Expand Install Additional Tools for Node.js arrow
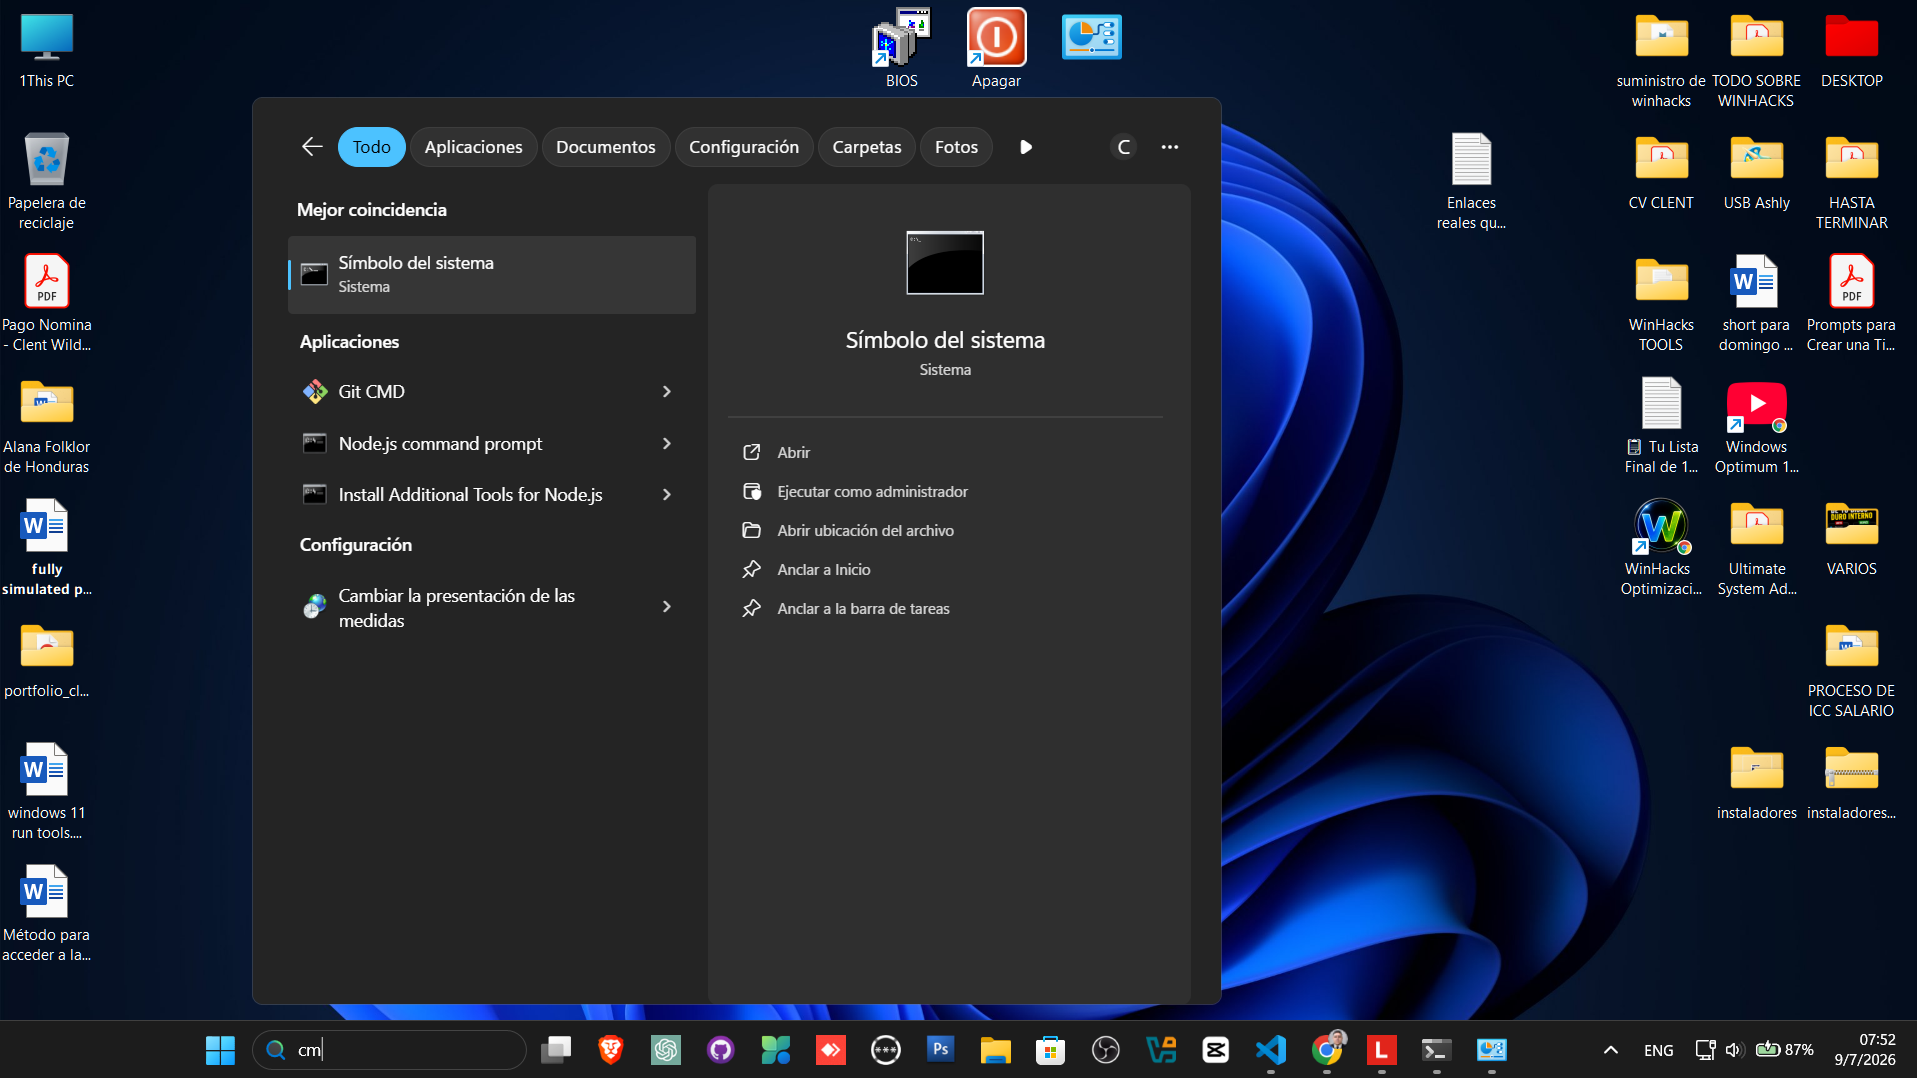This screenshot has width=1917, height=1078. point(667,495)
